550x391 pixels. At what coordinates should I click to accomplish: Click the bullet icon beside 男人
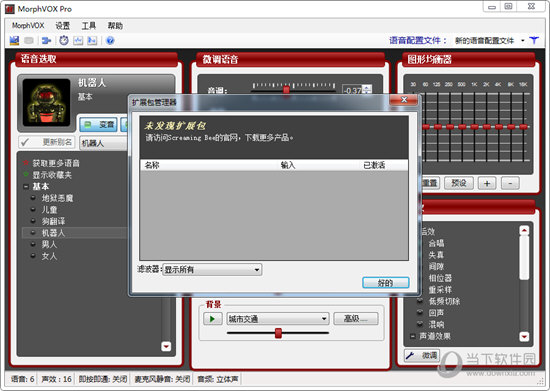point(33,244)
